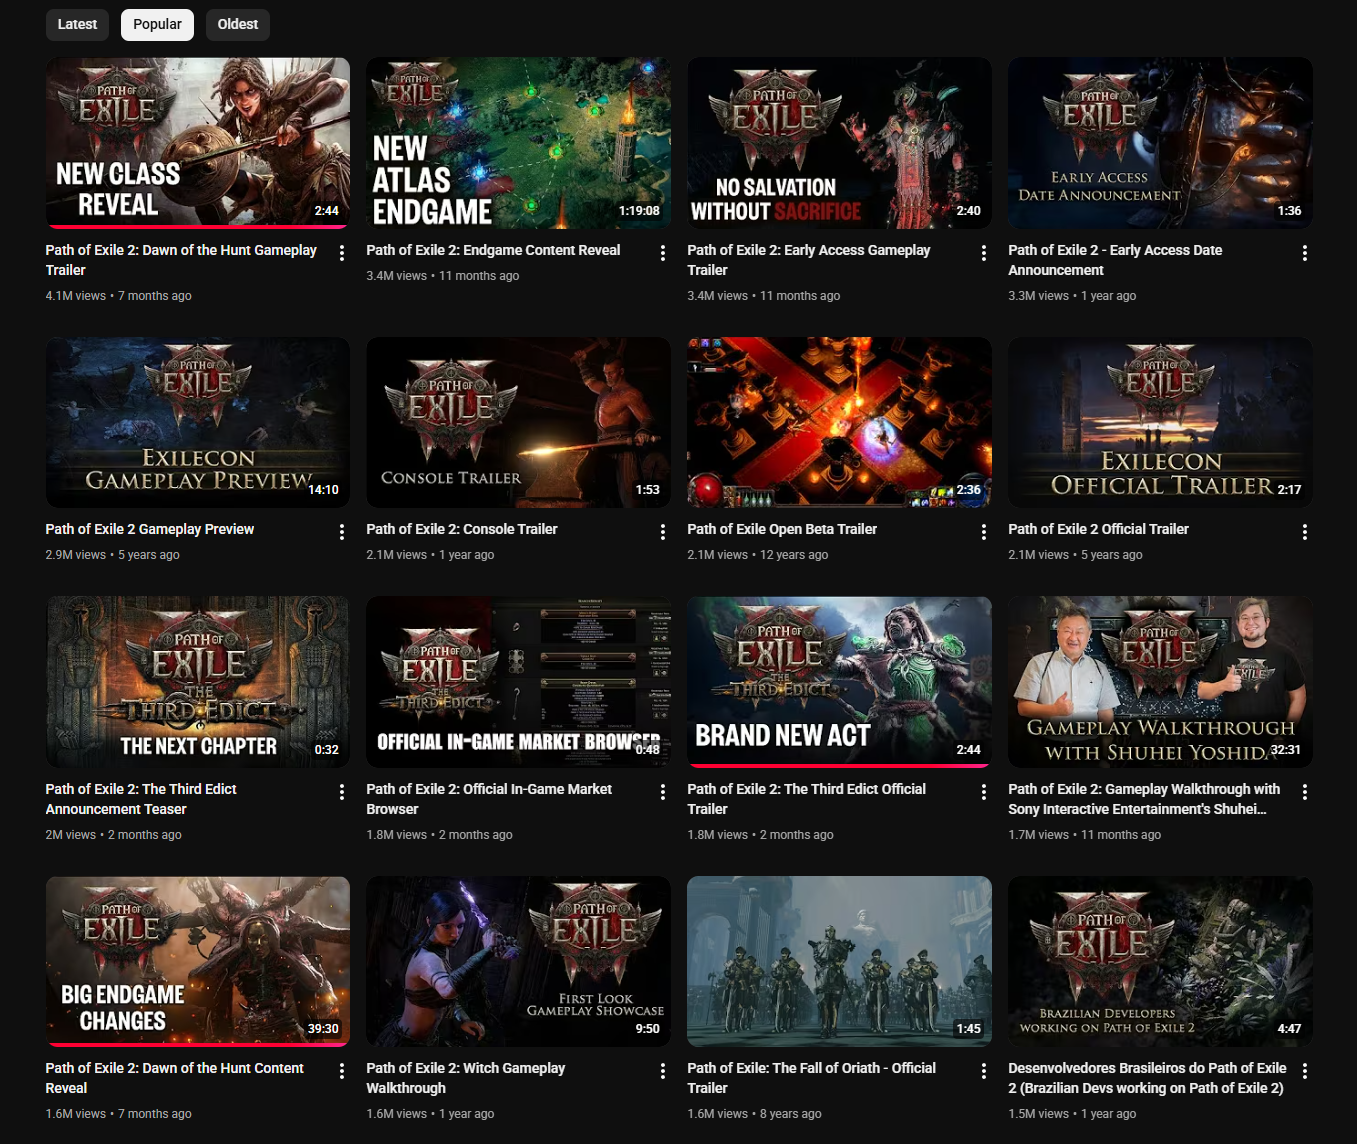
Task: Click title Path of Exile 2: Console Trailer
Action: pos(462,529)
